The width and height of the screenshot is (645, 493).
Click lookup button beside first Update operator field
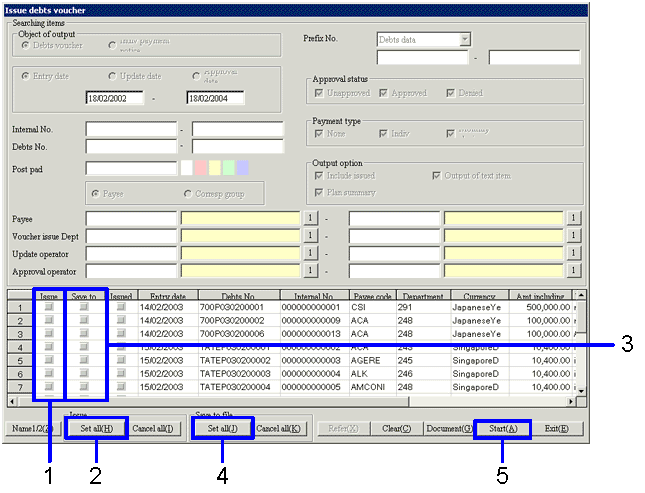click(x=310, y=253)
